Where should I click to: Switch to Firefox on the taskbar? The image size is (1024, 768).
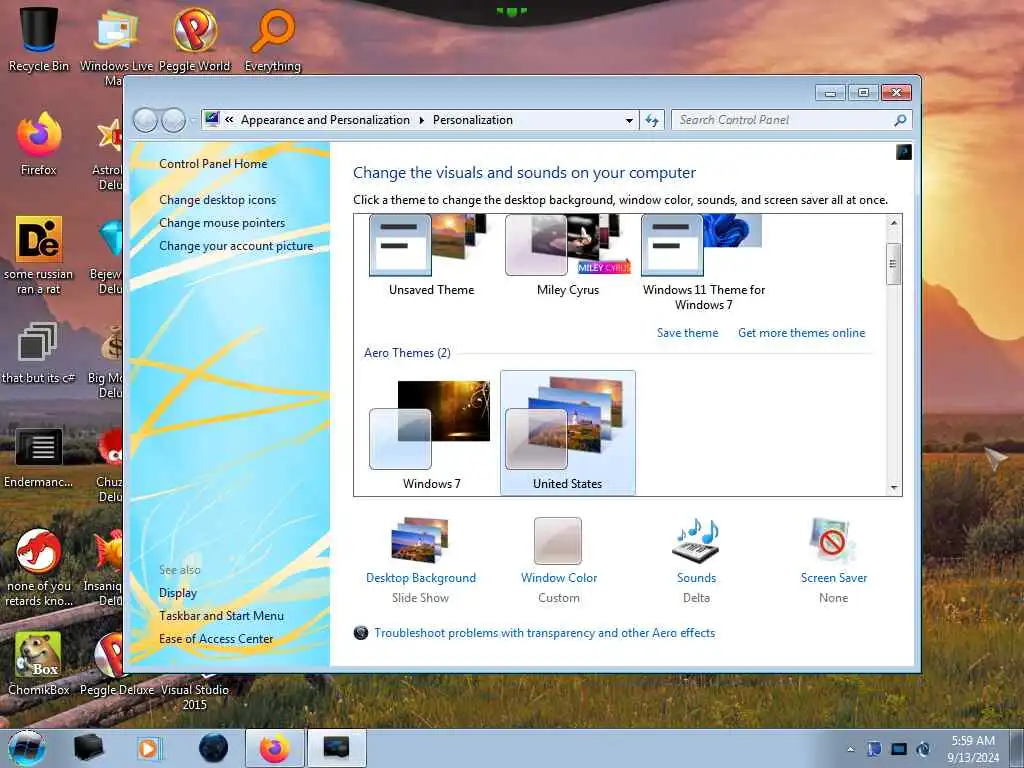point(275,748)
